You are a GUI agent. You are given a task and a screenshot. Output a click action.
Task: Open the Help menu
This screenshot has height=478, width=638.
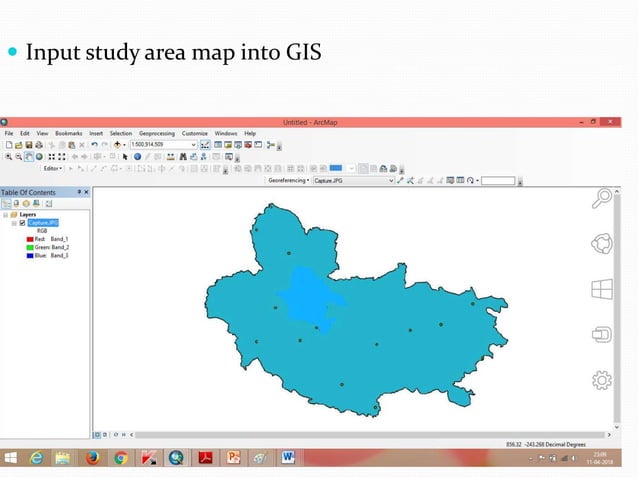(250, 133)
